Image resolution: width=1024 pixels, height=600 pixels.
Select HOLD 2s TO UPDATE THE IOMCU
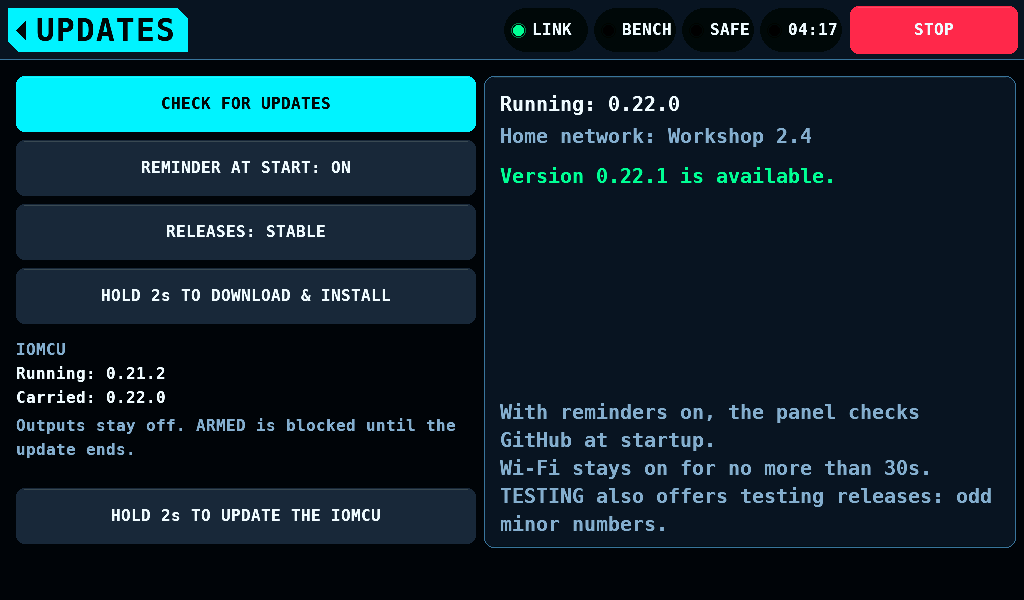(x=246, y=516)
